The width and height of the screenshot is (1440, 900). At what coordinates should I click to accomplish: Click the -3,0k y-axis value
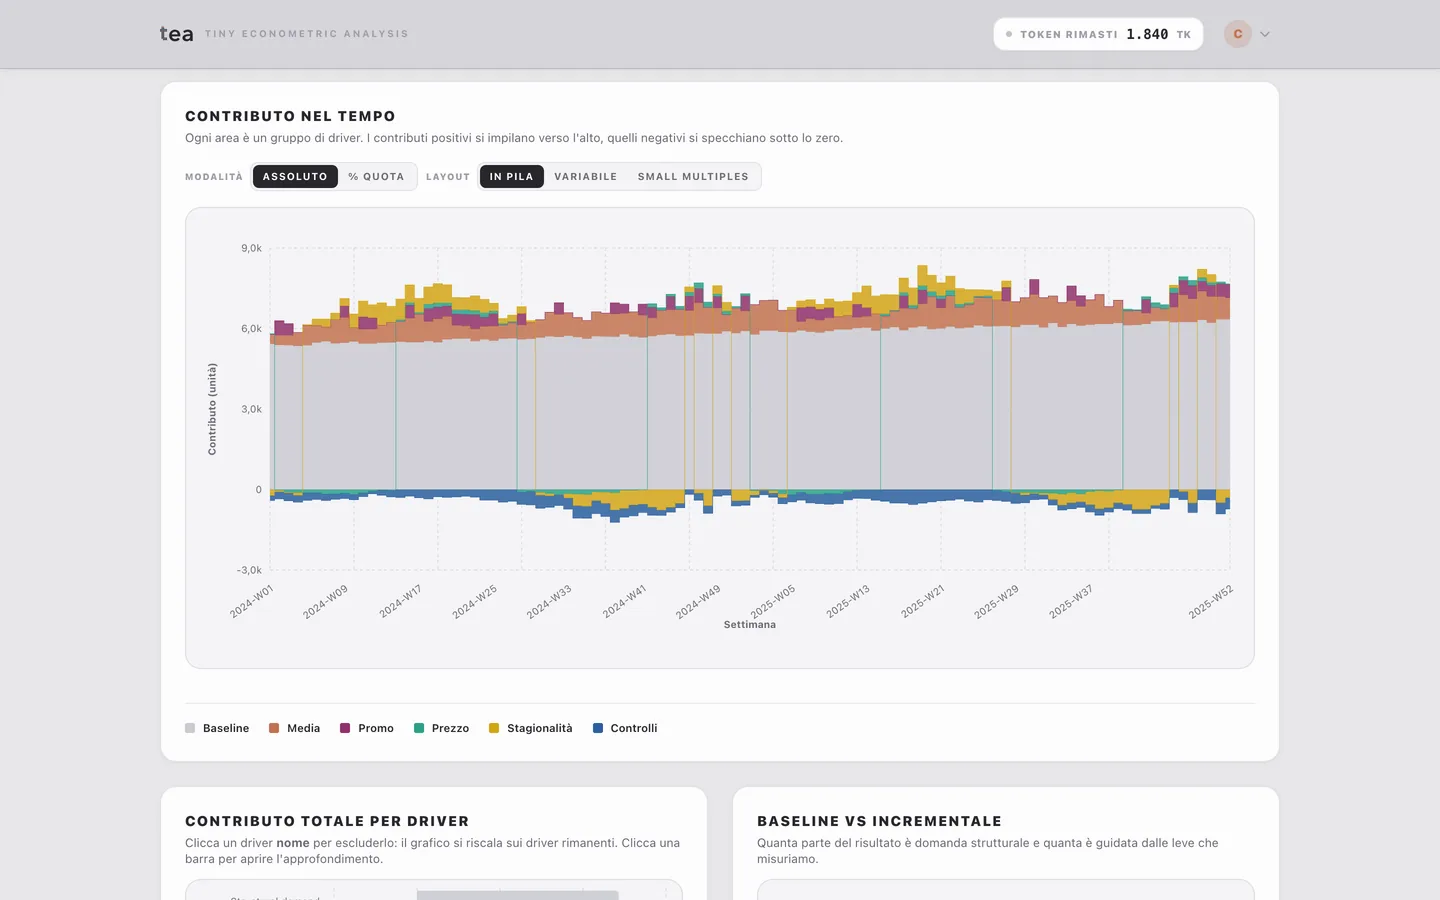point(249,570)
